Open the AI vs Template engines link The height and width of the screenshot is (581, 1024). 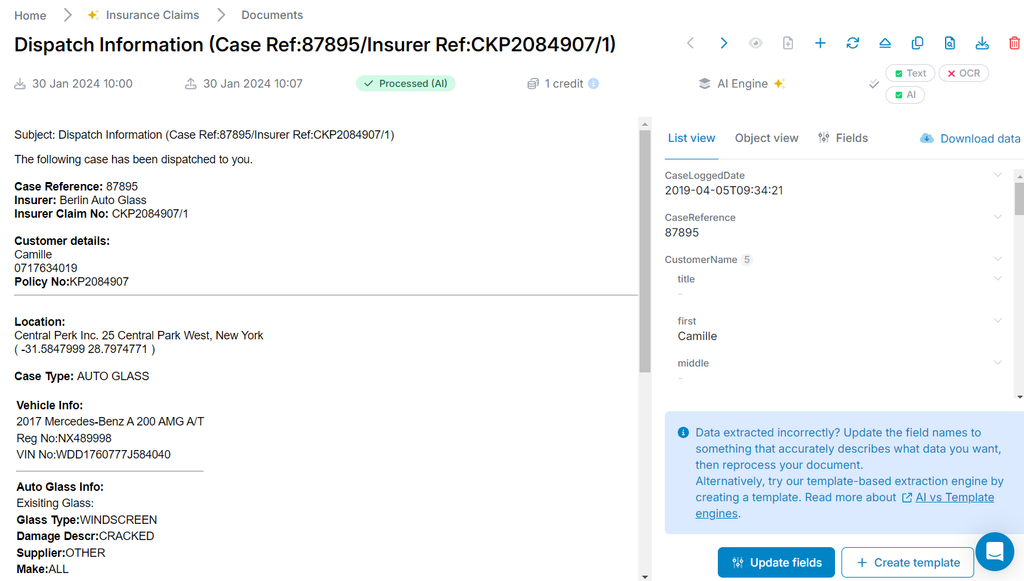pyautogui.click(x=954, y=497)
